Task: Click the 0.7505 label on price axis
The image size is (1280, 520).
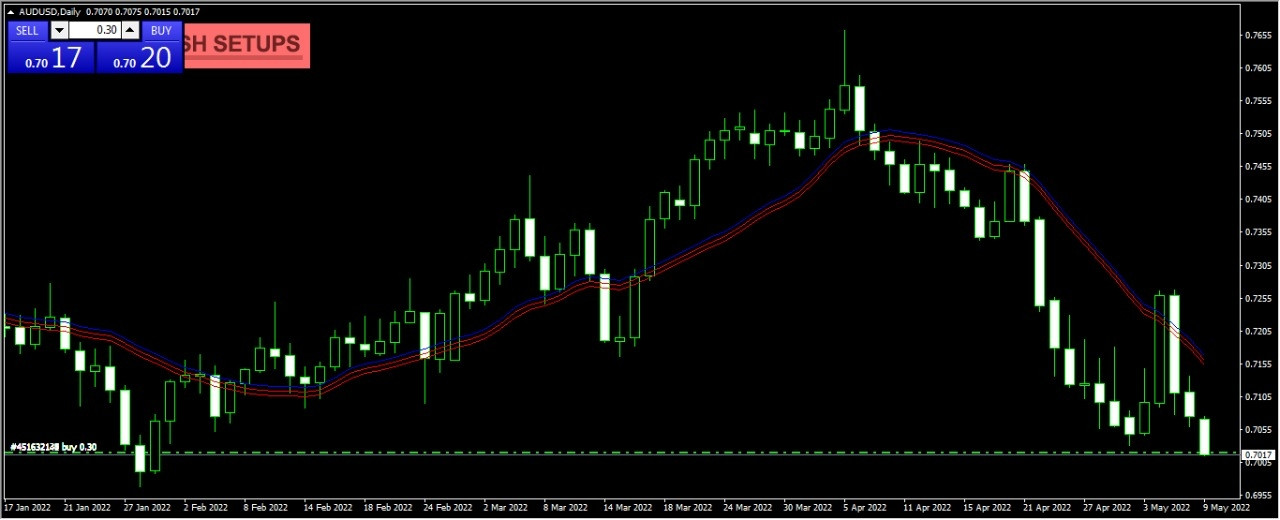Action: tap(1257, 134)
